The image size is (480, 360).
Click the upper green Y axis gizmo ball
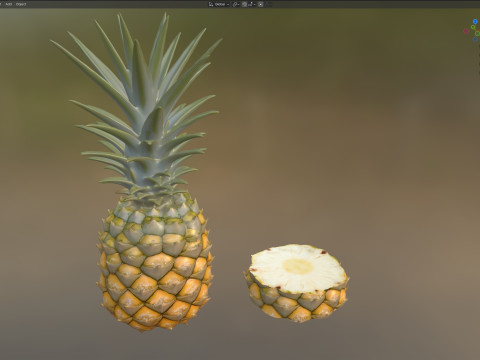[x=473, y=27]
